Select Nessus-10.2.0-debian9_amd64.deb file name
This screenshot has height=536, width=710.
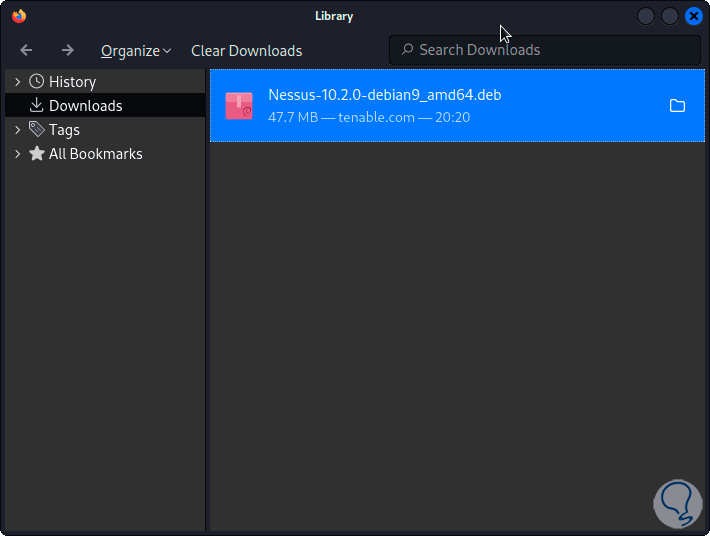coord(384,95)
